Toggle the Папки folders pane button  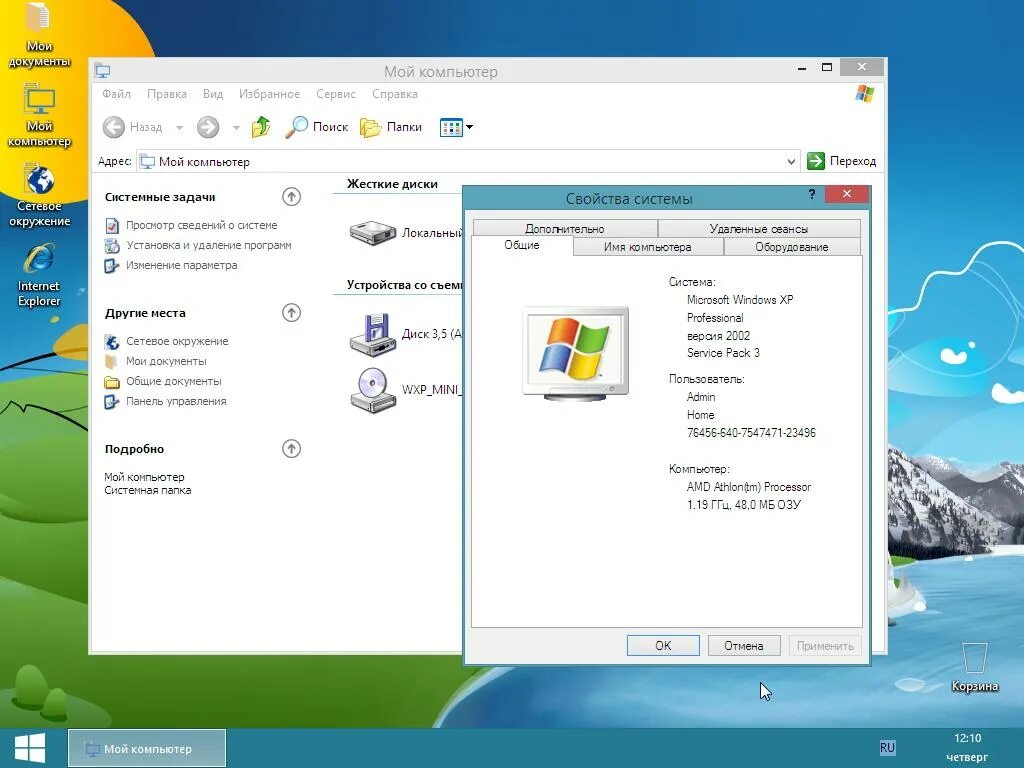(x=391, y=127)
